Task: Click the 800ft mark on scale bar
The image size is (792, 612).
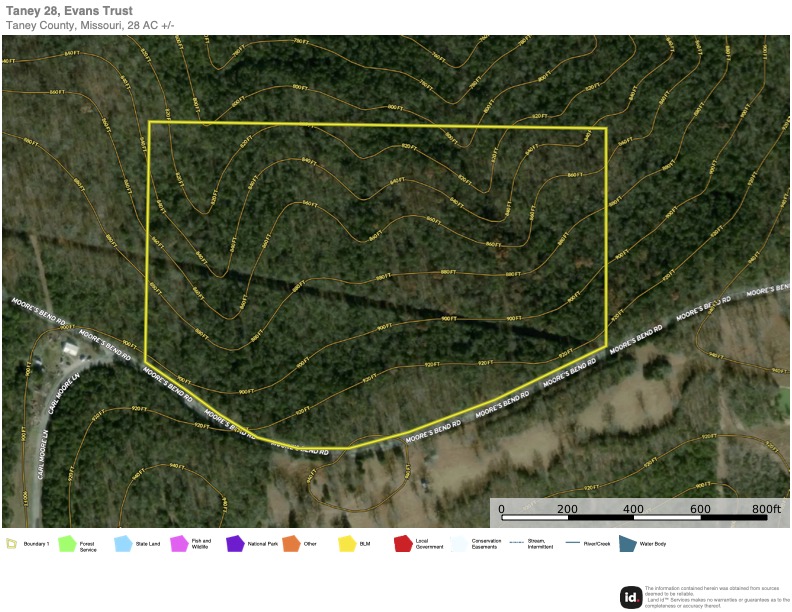Action: tap(765, 508)
